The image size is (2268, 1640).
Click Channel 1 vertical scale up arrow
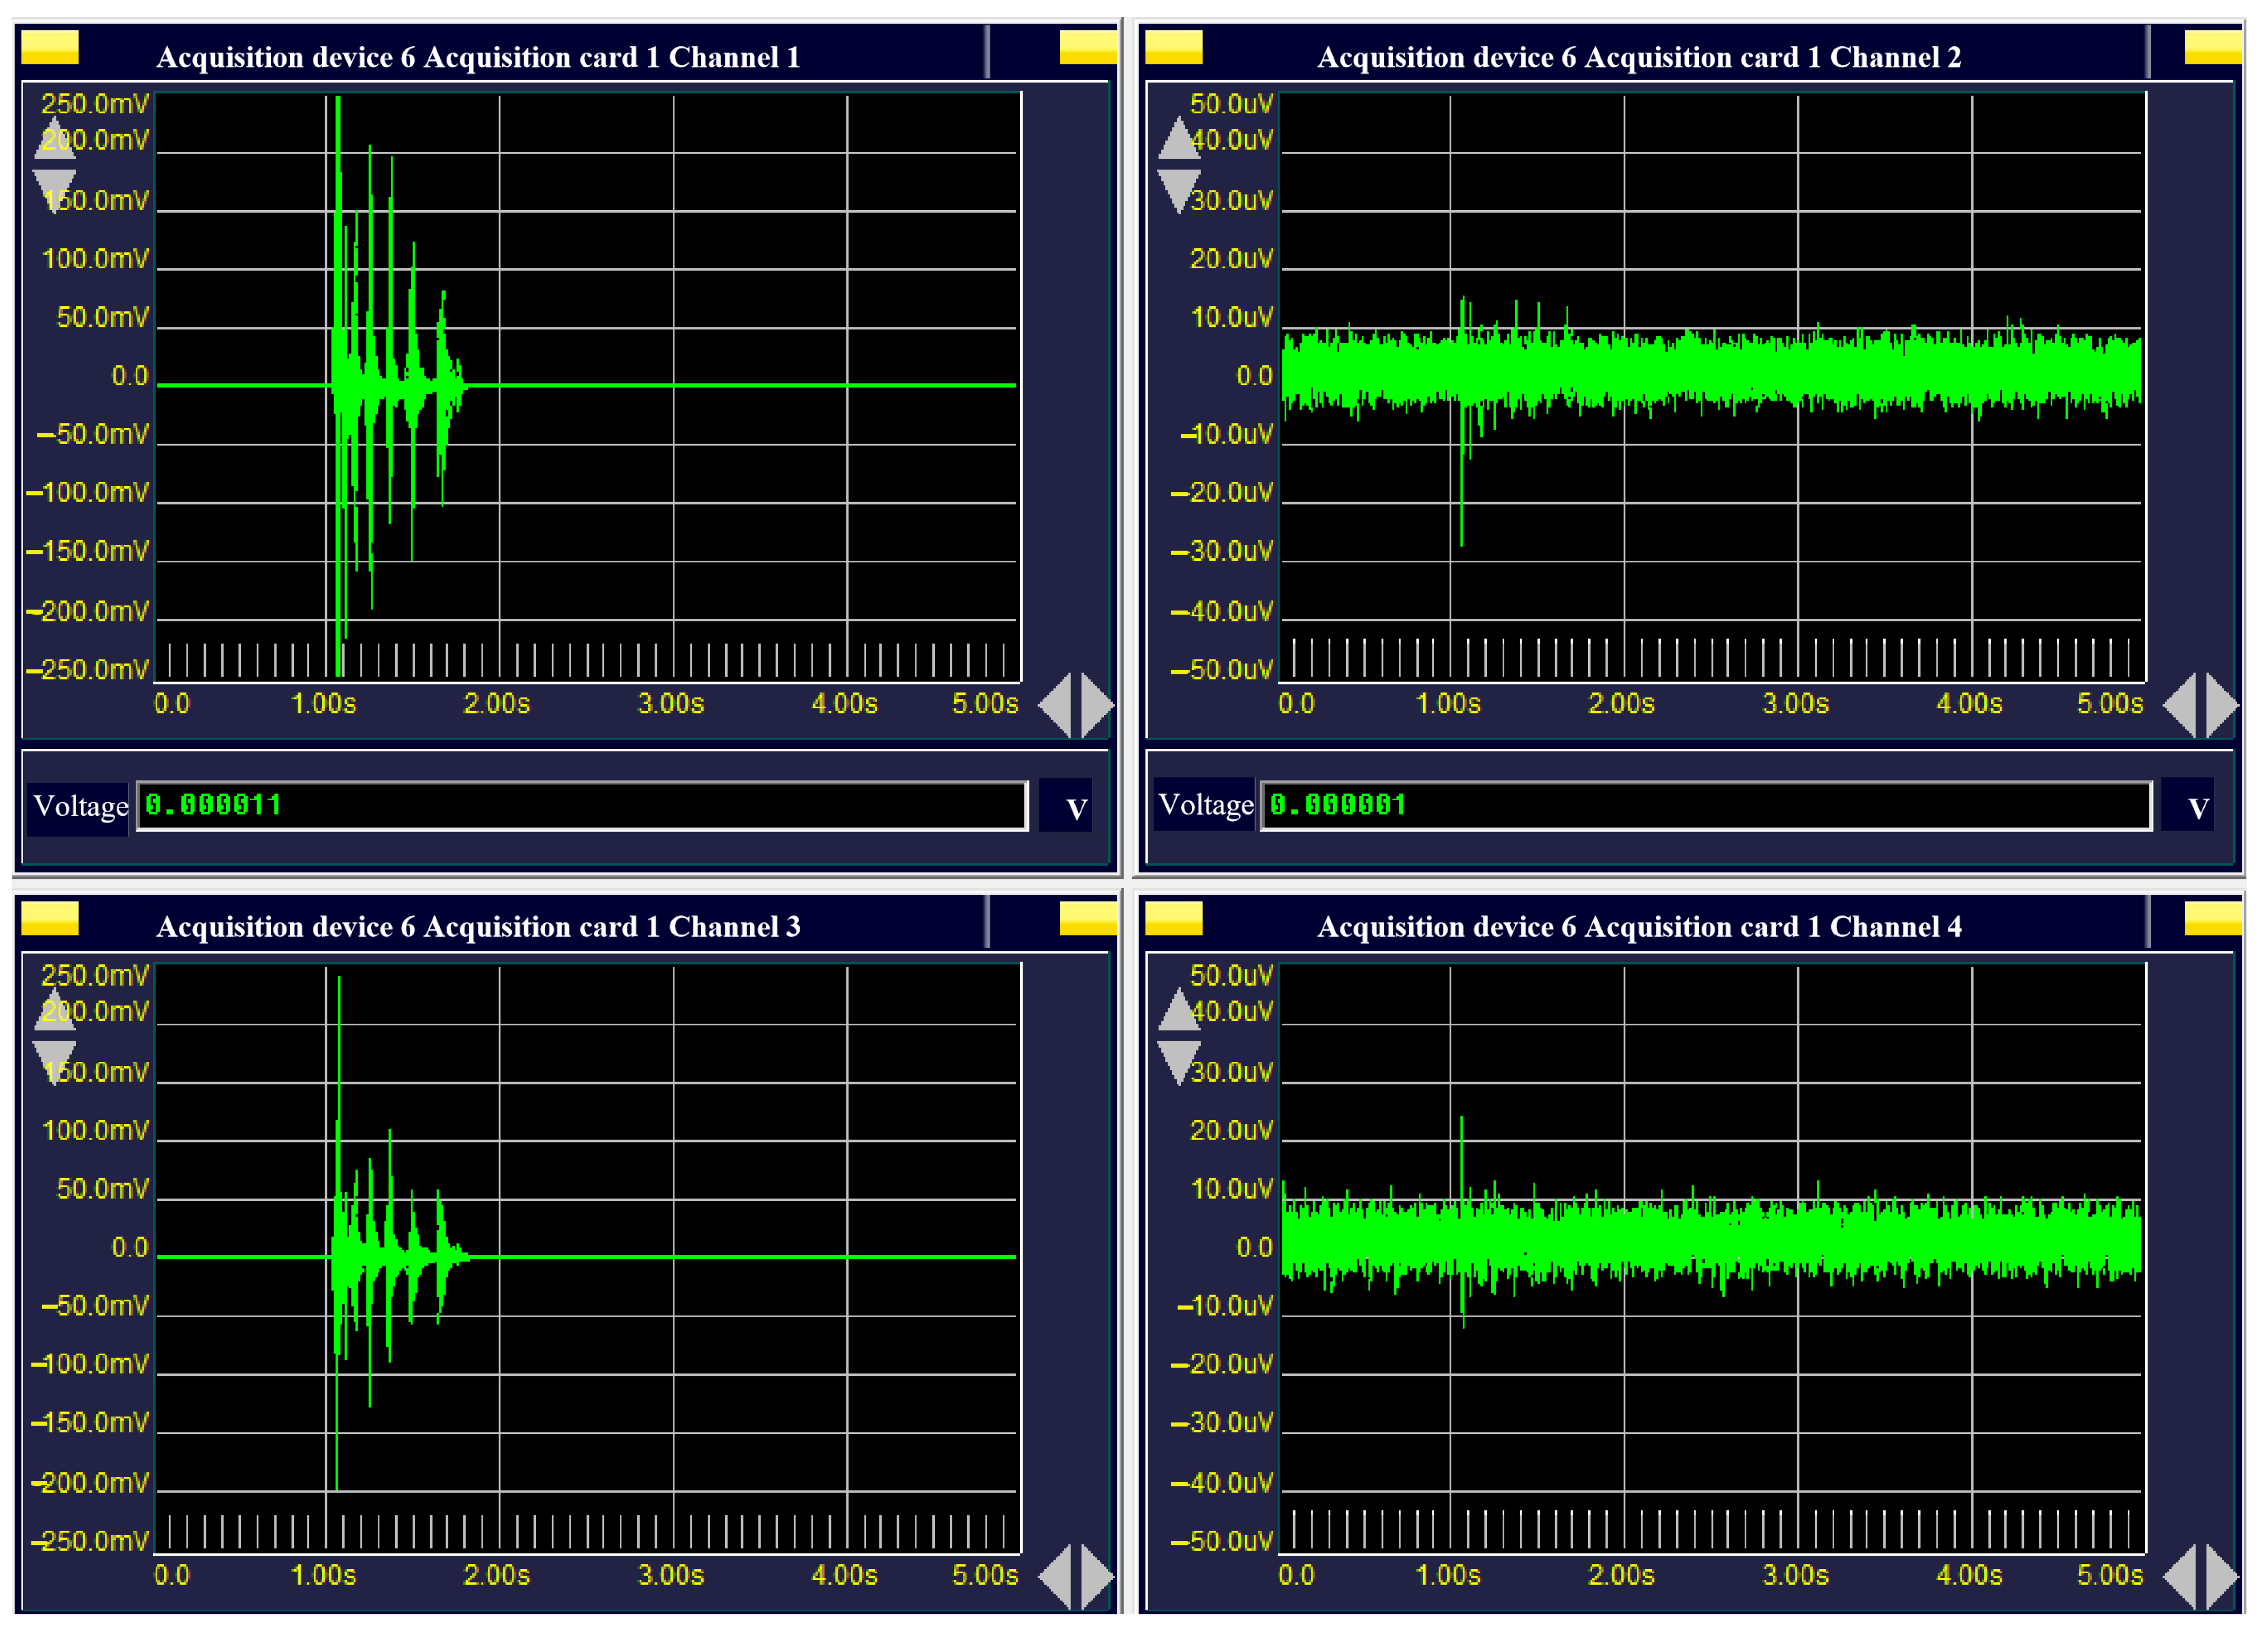pos(55,139)
